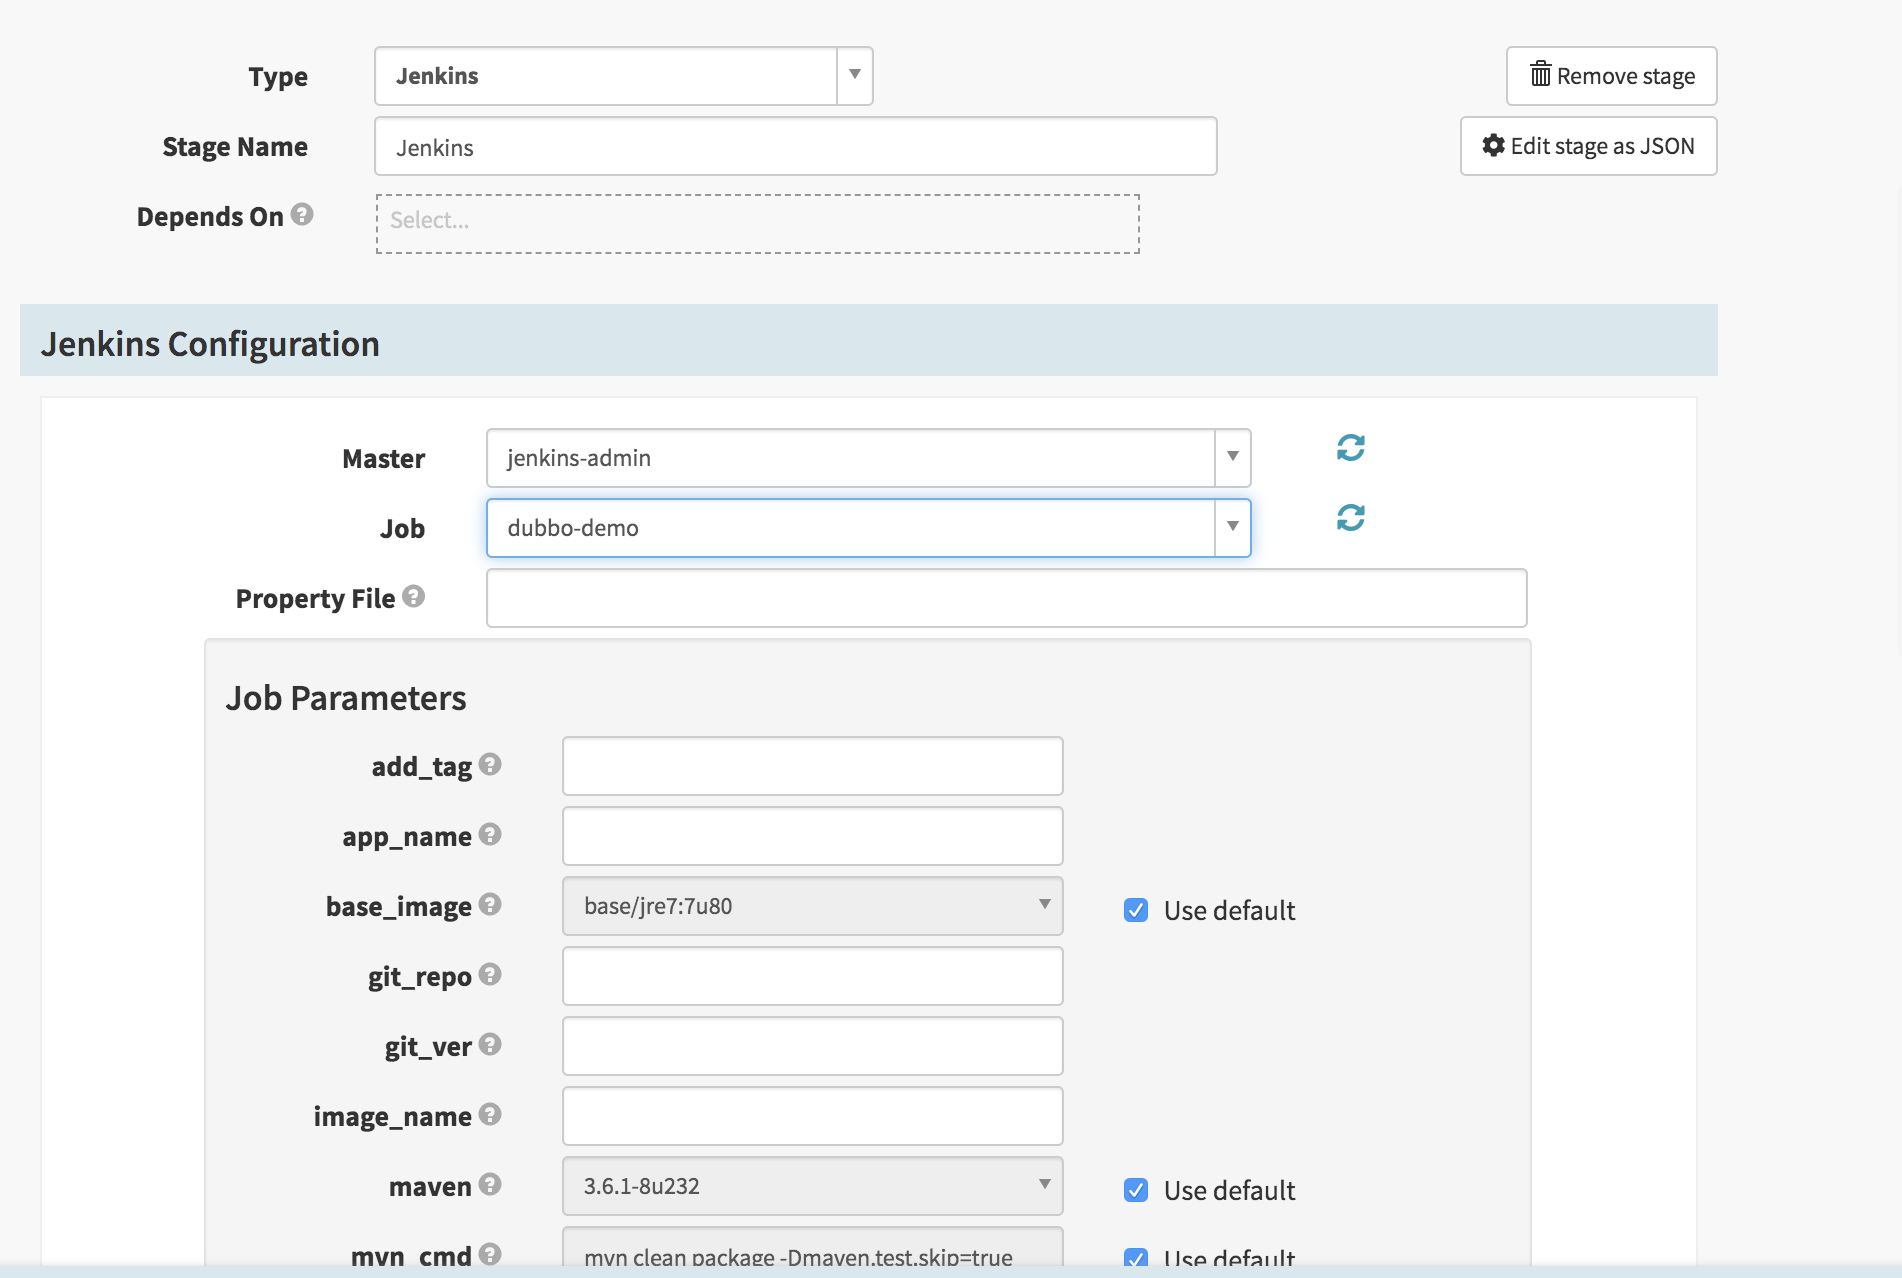Focus the Stage Name field
The height and width of the screenshot is (1278, 1902).
(x=796, y=146)
